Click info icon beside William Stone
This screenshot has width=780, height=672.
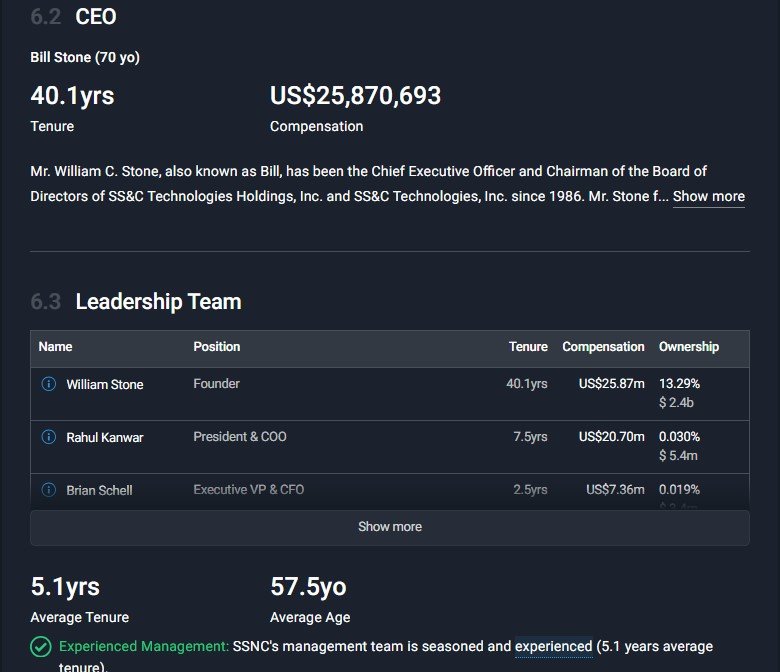49,384
